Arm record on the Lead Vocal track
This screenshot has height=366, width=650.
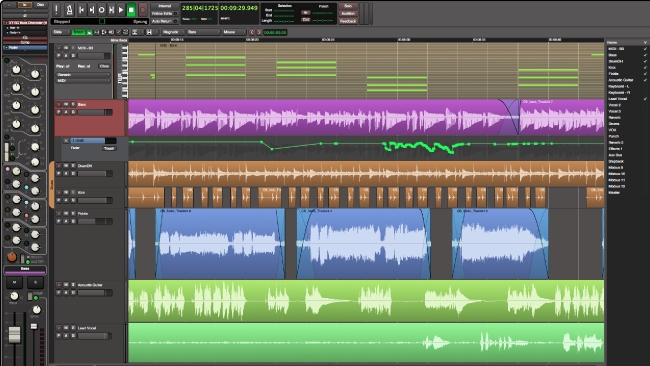point(58,328)
